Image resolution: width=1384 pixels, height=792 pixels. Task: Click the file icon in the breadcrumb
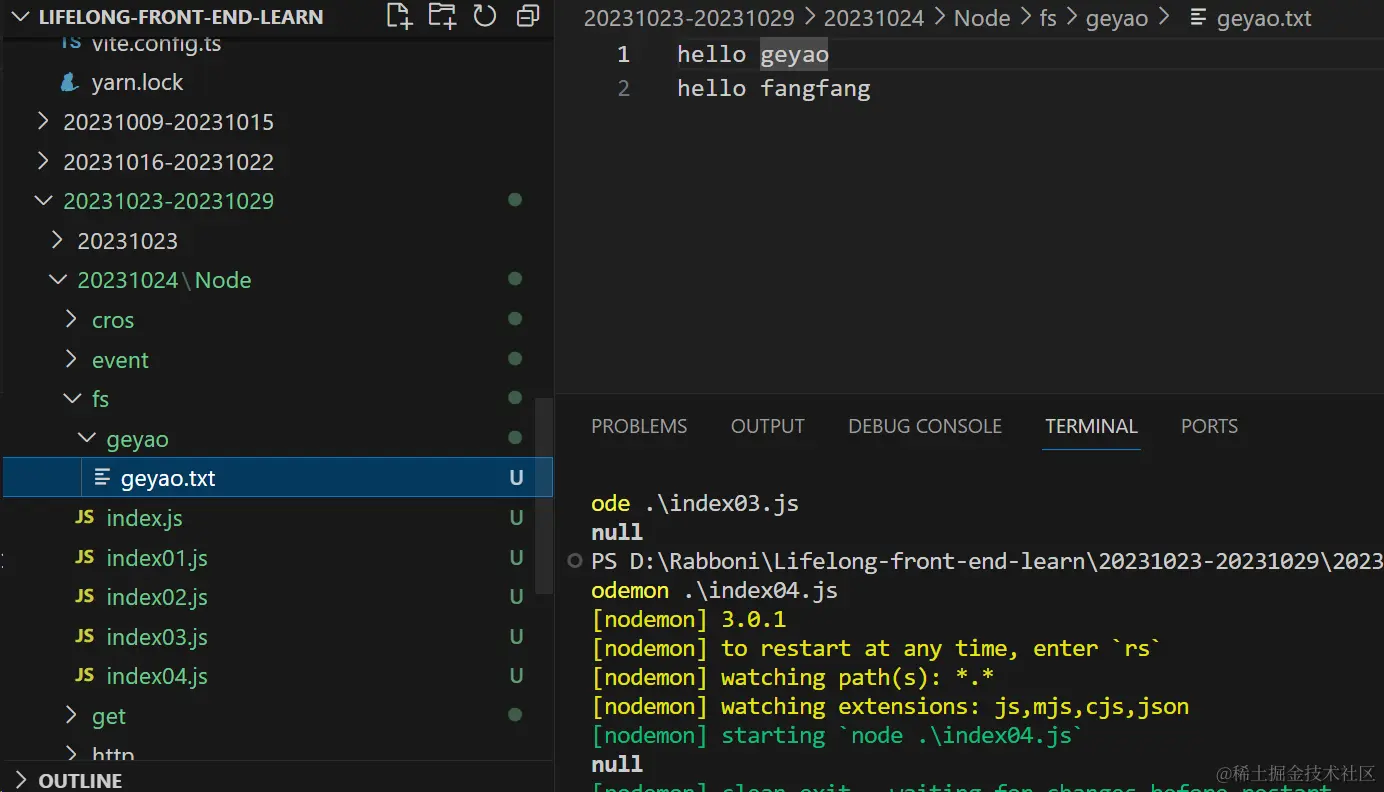tap(1199, 18)
